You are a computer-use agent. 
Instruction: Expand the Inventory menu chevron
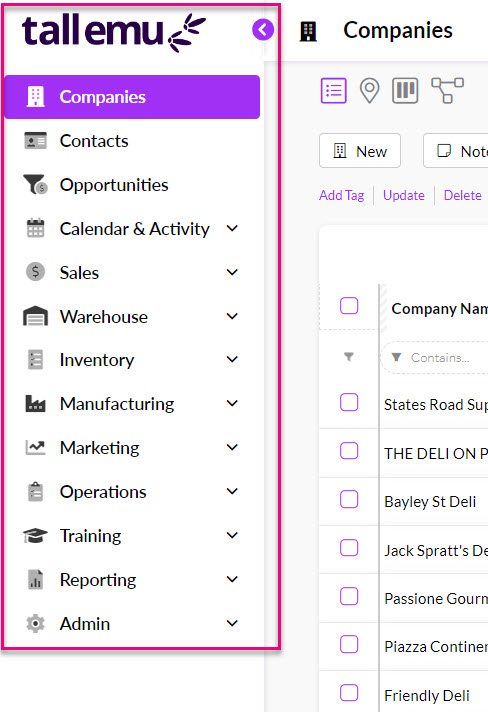(x=232, y=359)
